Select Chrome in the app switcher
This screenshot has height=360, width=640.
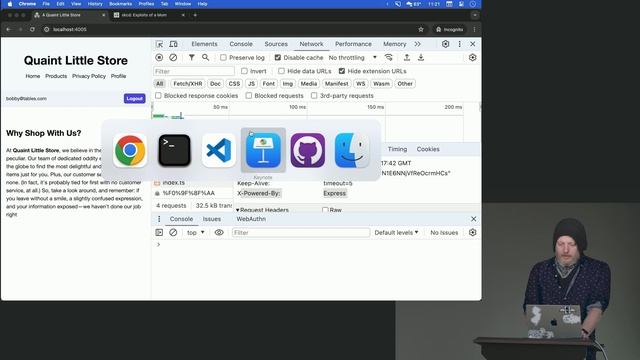pyautogui.click(x=130, y=151)
